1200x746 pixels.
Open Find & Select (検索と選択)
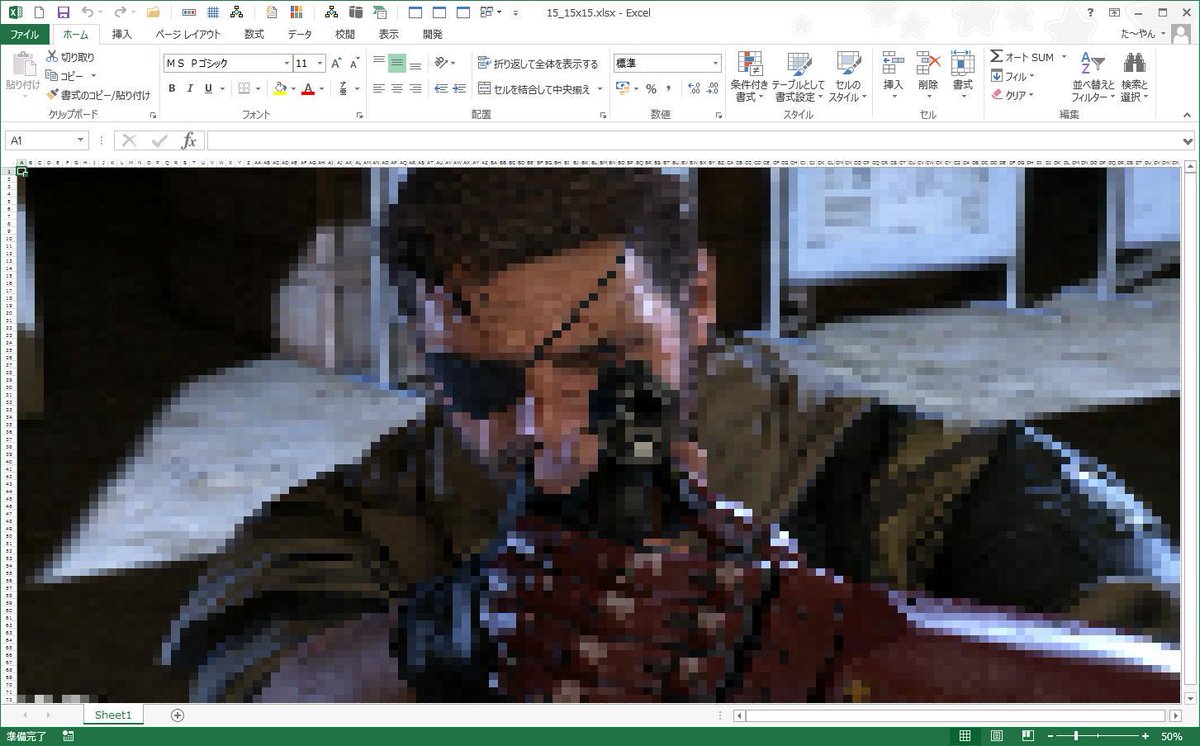pos(1134,77)
